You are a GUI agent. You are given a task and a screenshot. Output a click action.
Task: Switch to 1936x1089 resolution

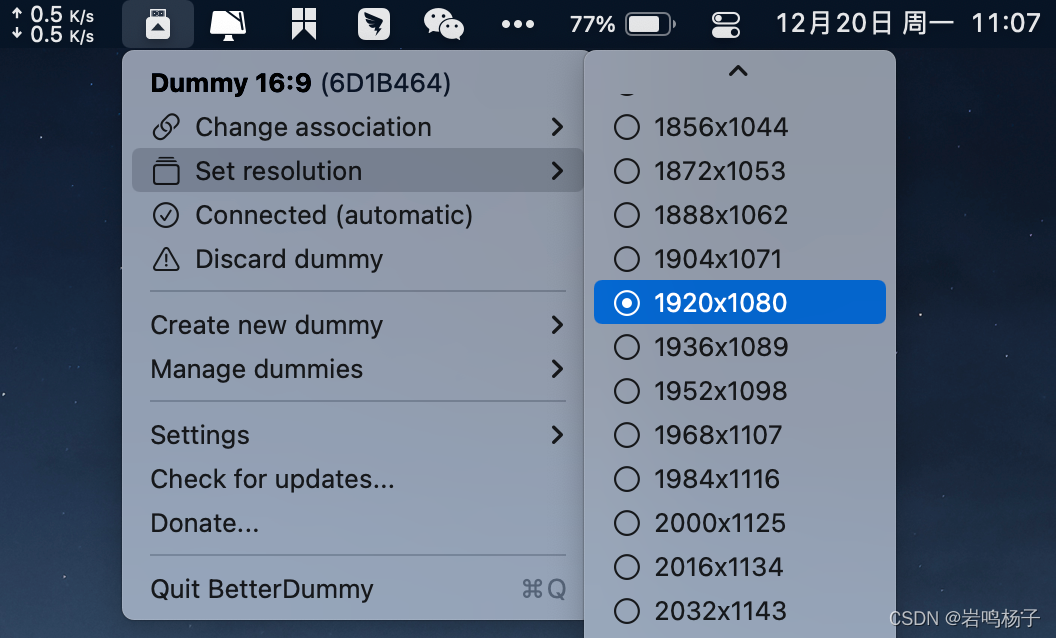739,346
